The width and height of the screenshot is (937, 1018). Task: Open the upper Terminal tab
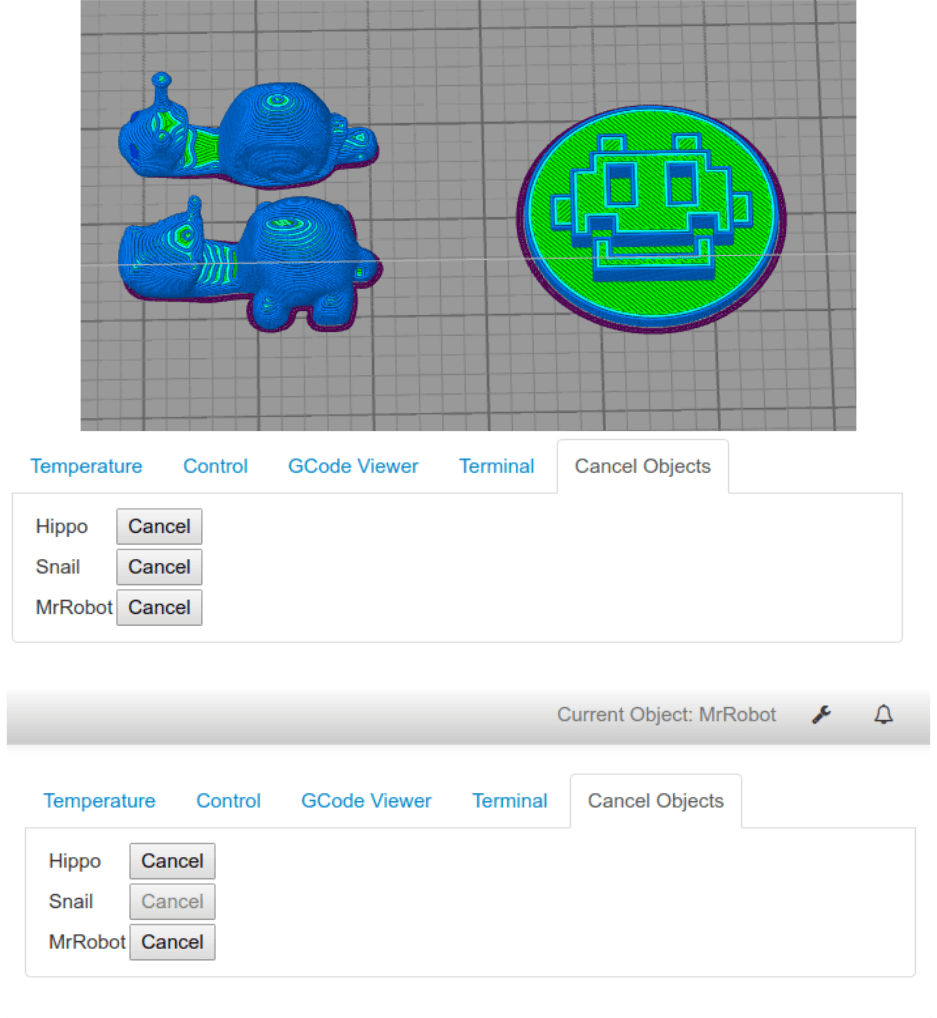tap(497, 466)
